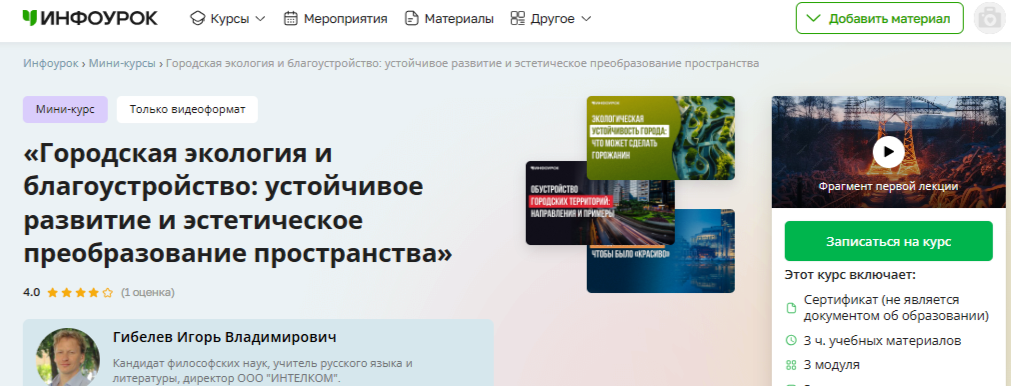This screenshot has height=386, width=1011.
Task: Follow the Мини-курсы breadcrumb link
Action: pyautogui.click(x=122, y=63)
